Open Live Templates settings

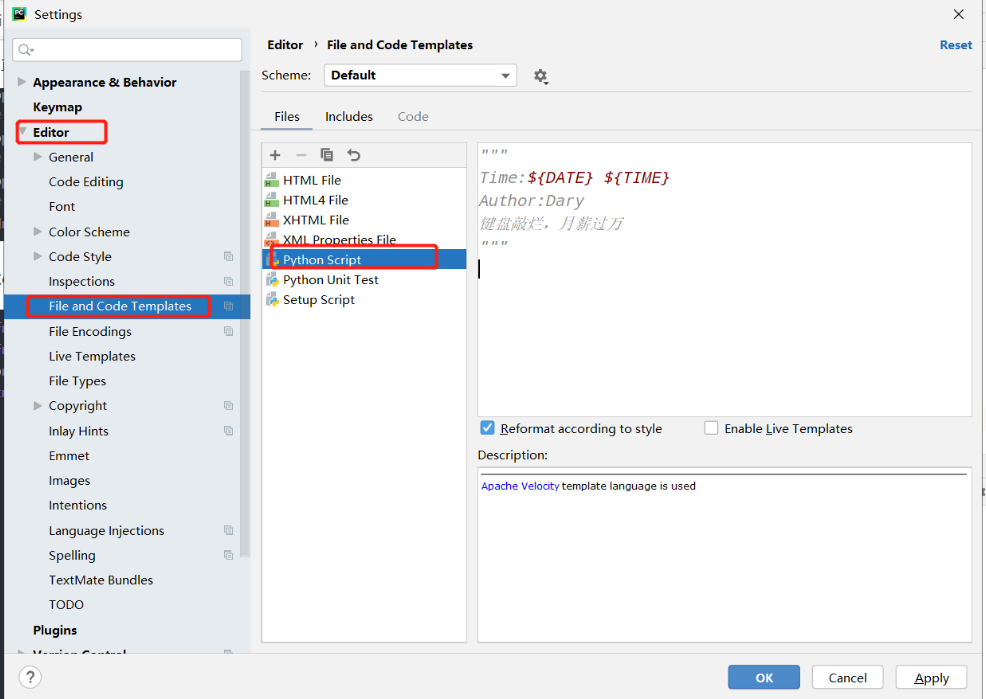click(x=92, y=356)
